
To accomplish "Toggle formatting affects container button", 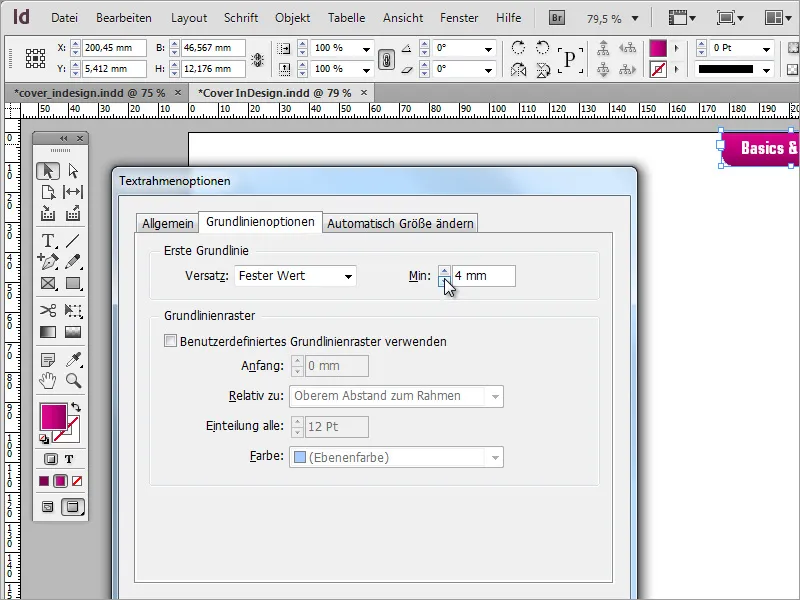I will 51,459.
